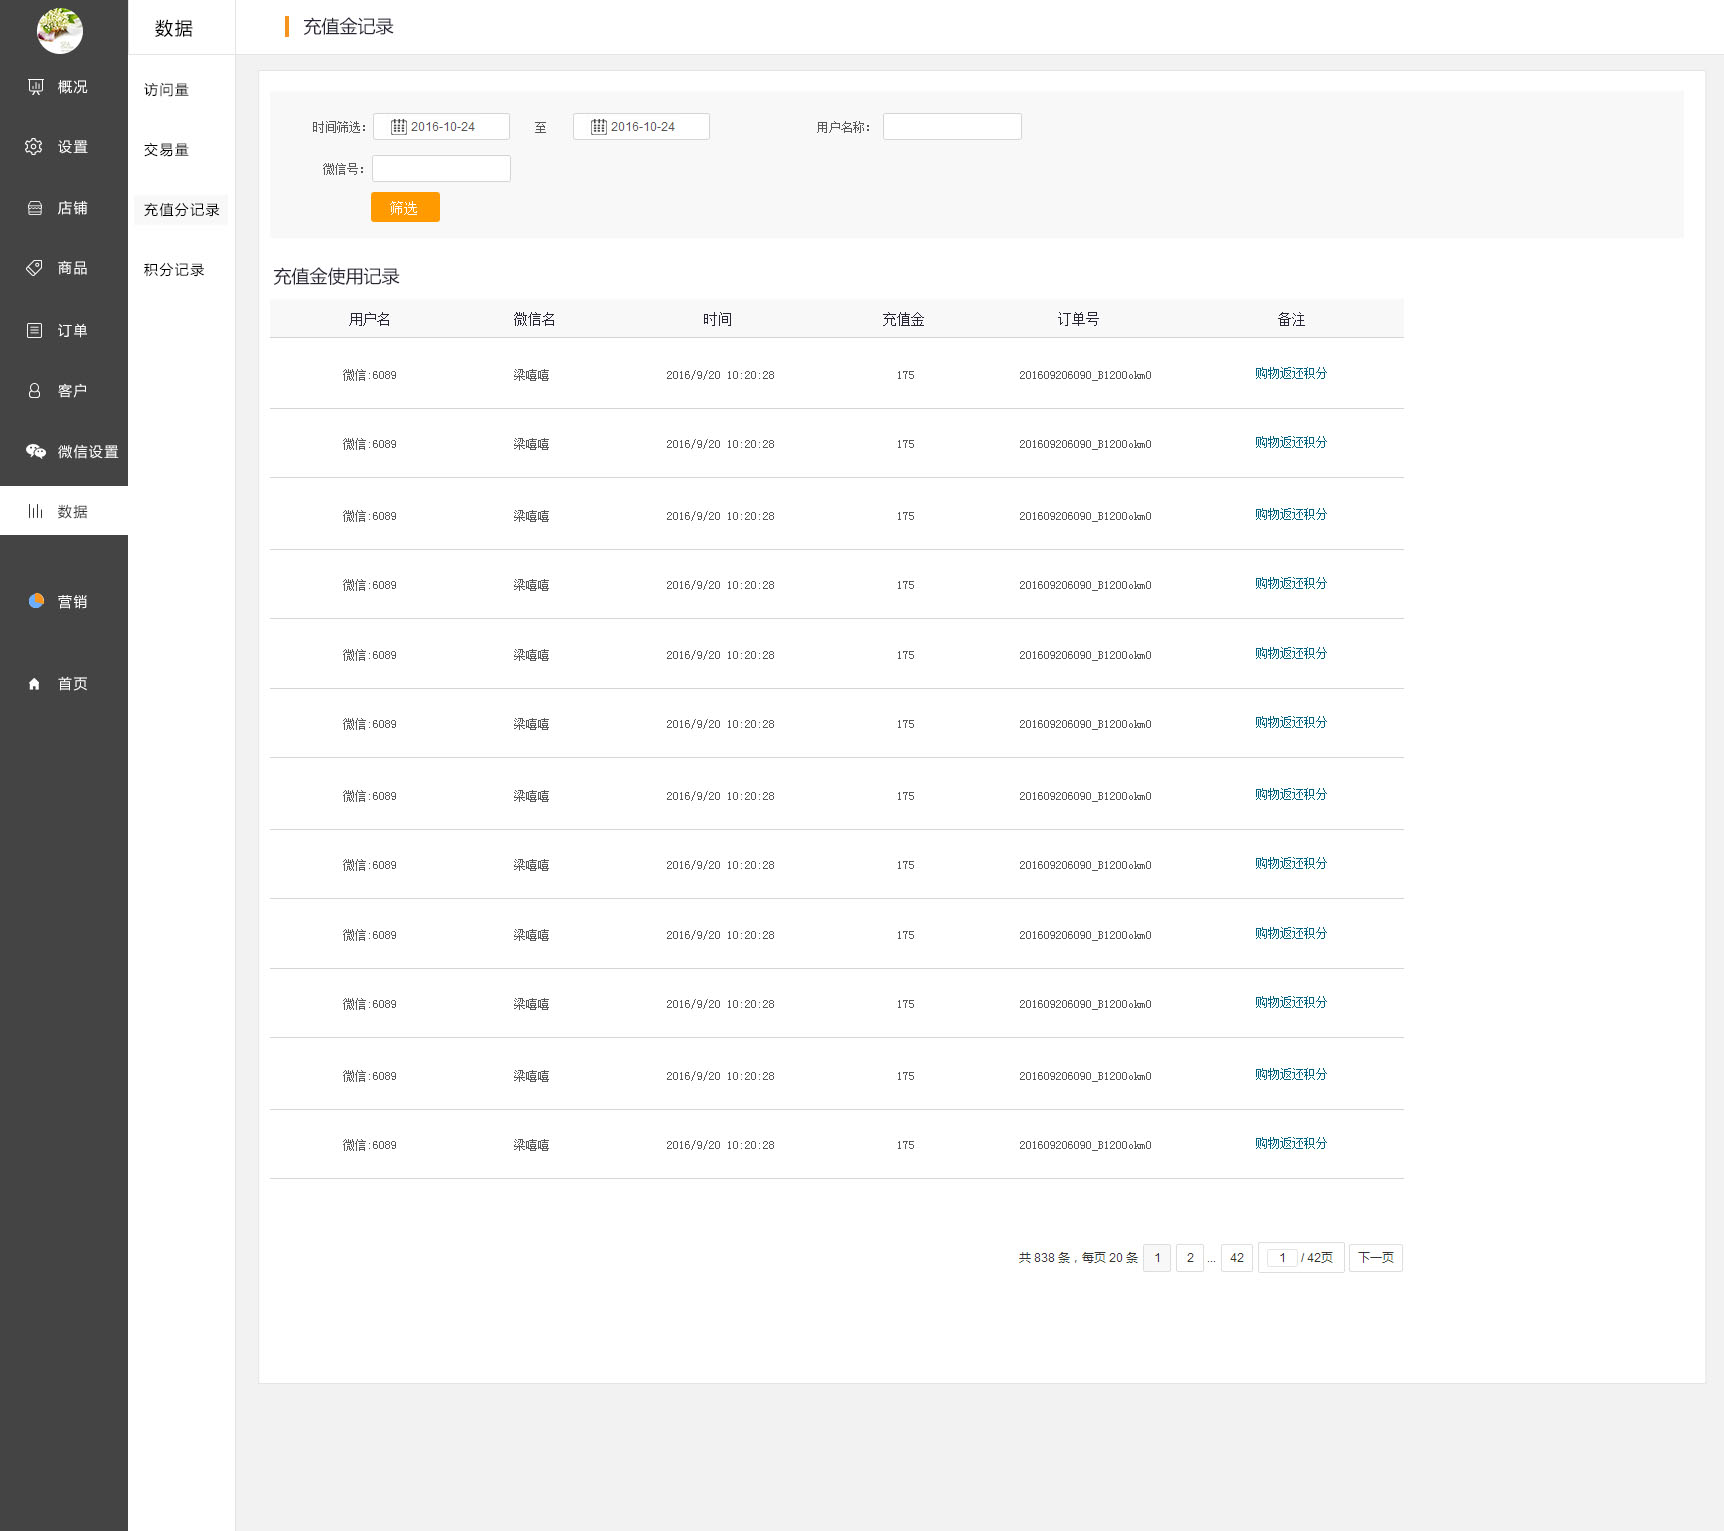Open the 概况 overview icon in sidebar
Image resolution: width=1724 pixels, height=1531 pixels.
(x=36, y=87)
